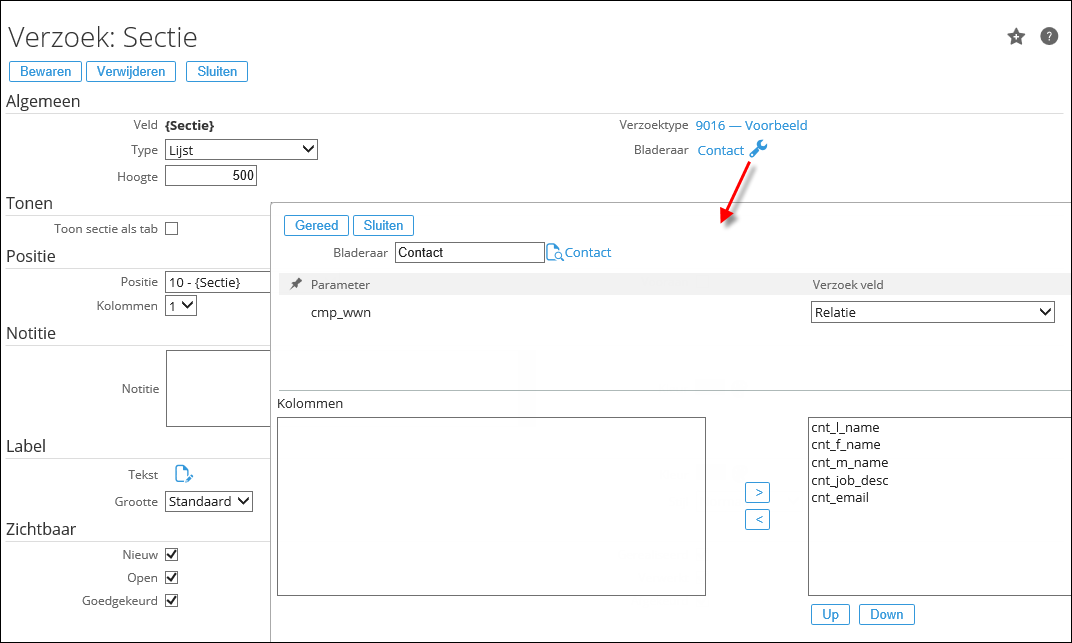Viewport: 1072px width, 643px height.
Task: Expand the Verzoek veld Relatie dropdown
Action: pyautogui.click(x=932, y=312)
